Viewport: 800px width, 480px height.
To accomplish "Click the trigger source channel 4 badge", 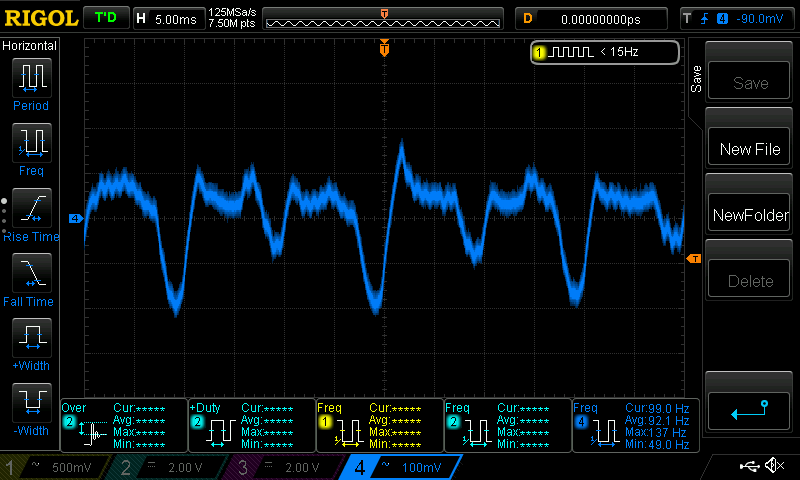I will point(722,19).
